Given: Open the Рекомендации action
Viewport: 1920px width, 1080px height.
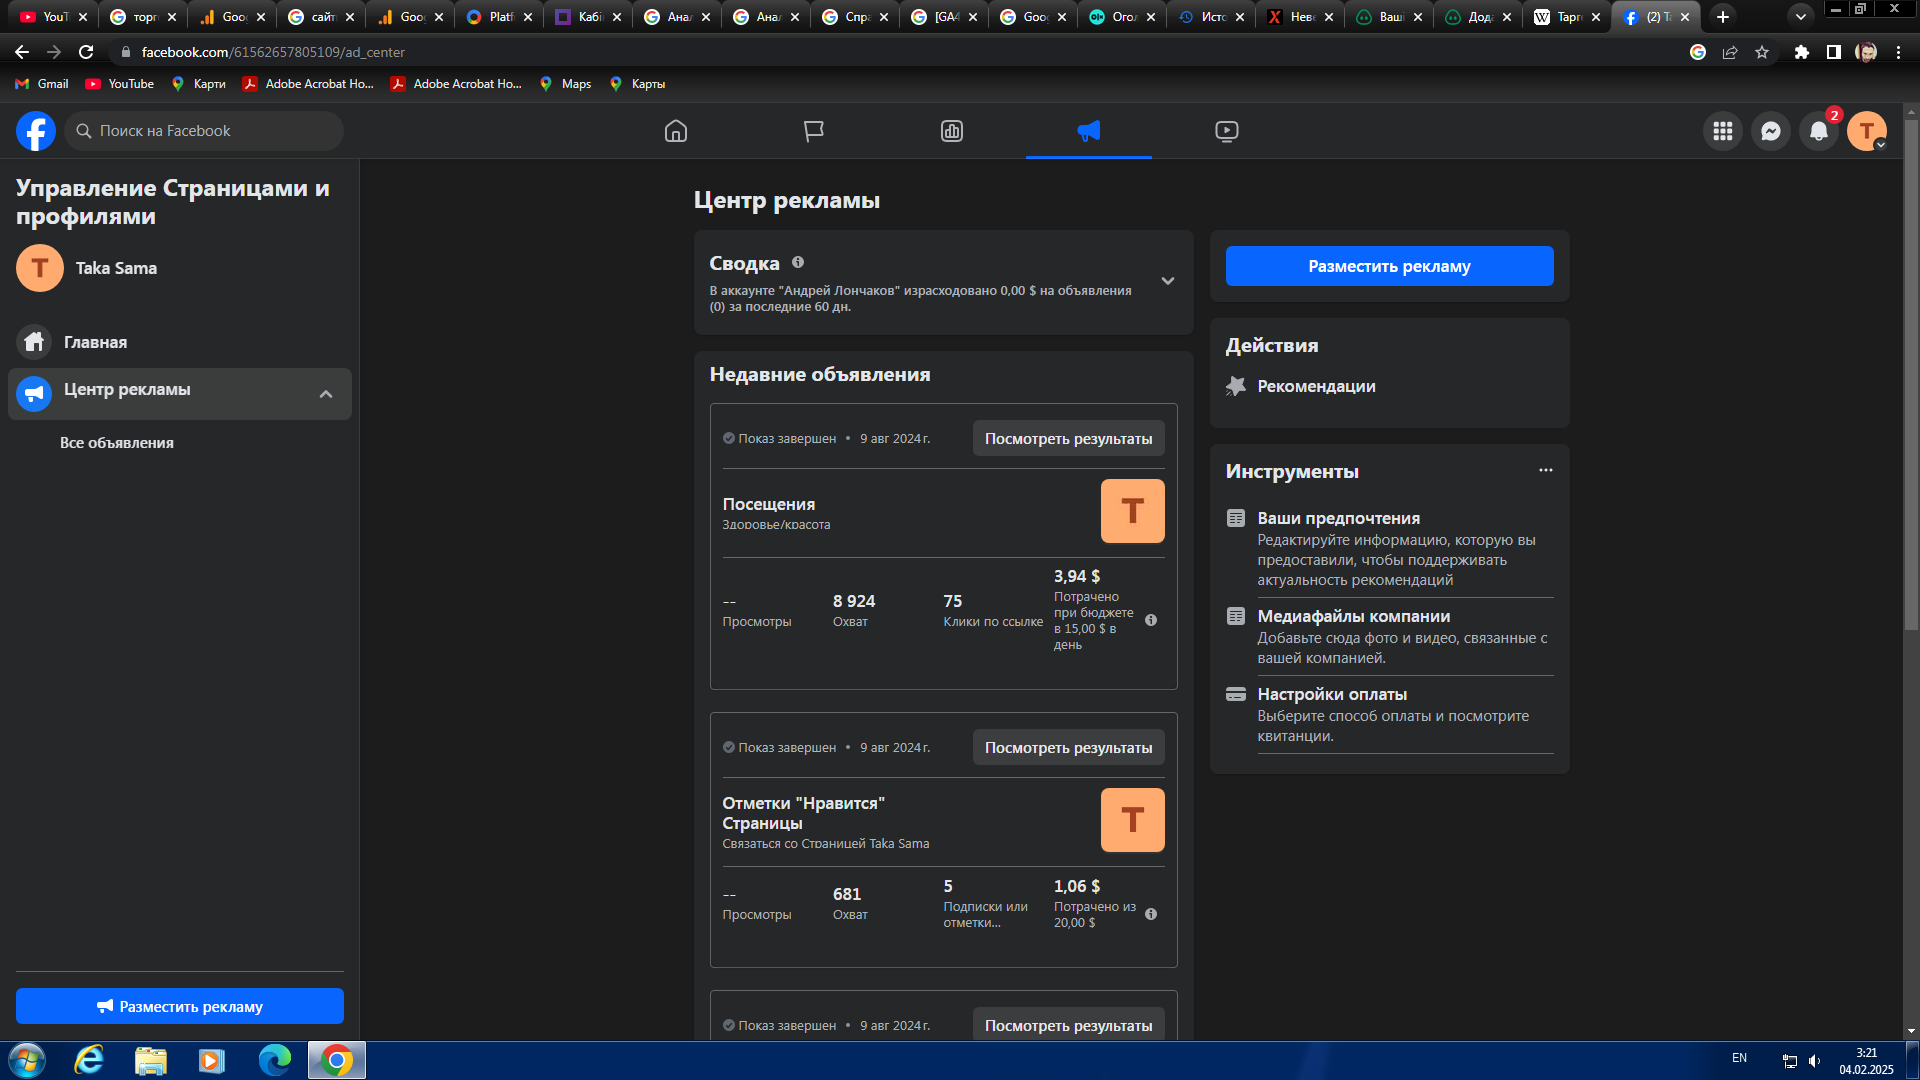Looking at the screenshot, I should (1315, 386).
